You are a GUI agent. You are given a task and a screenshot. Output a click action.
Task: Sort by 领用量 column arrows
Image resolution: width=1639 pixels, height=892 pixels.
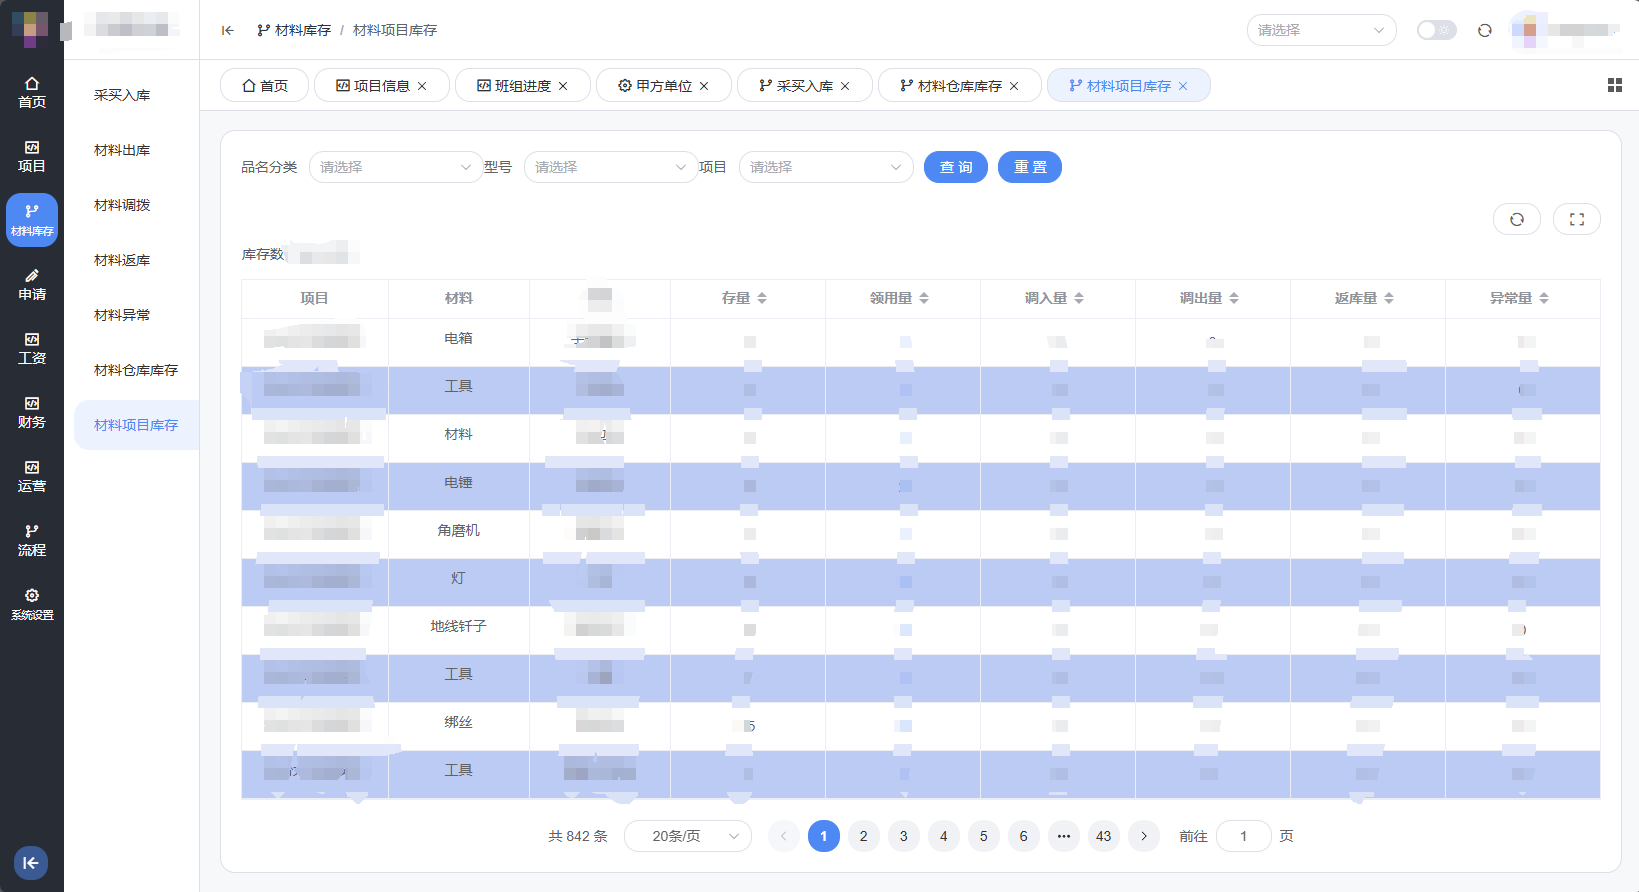924,298
